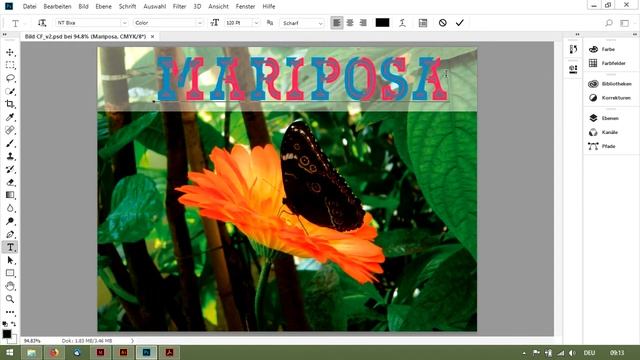Expand the tools panel double arrow

[5, 35]
